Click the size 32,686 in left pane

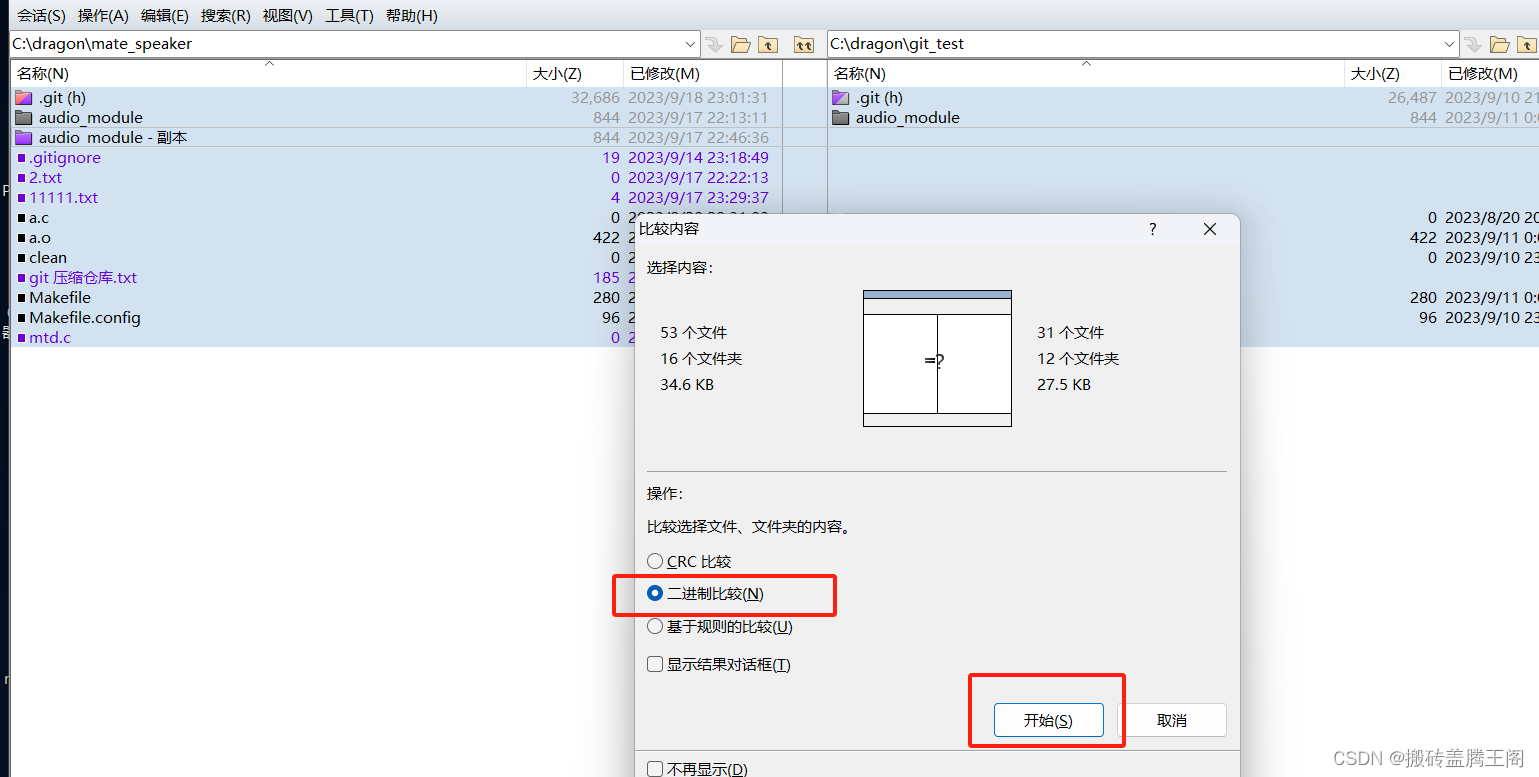coord(596,97)
